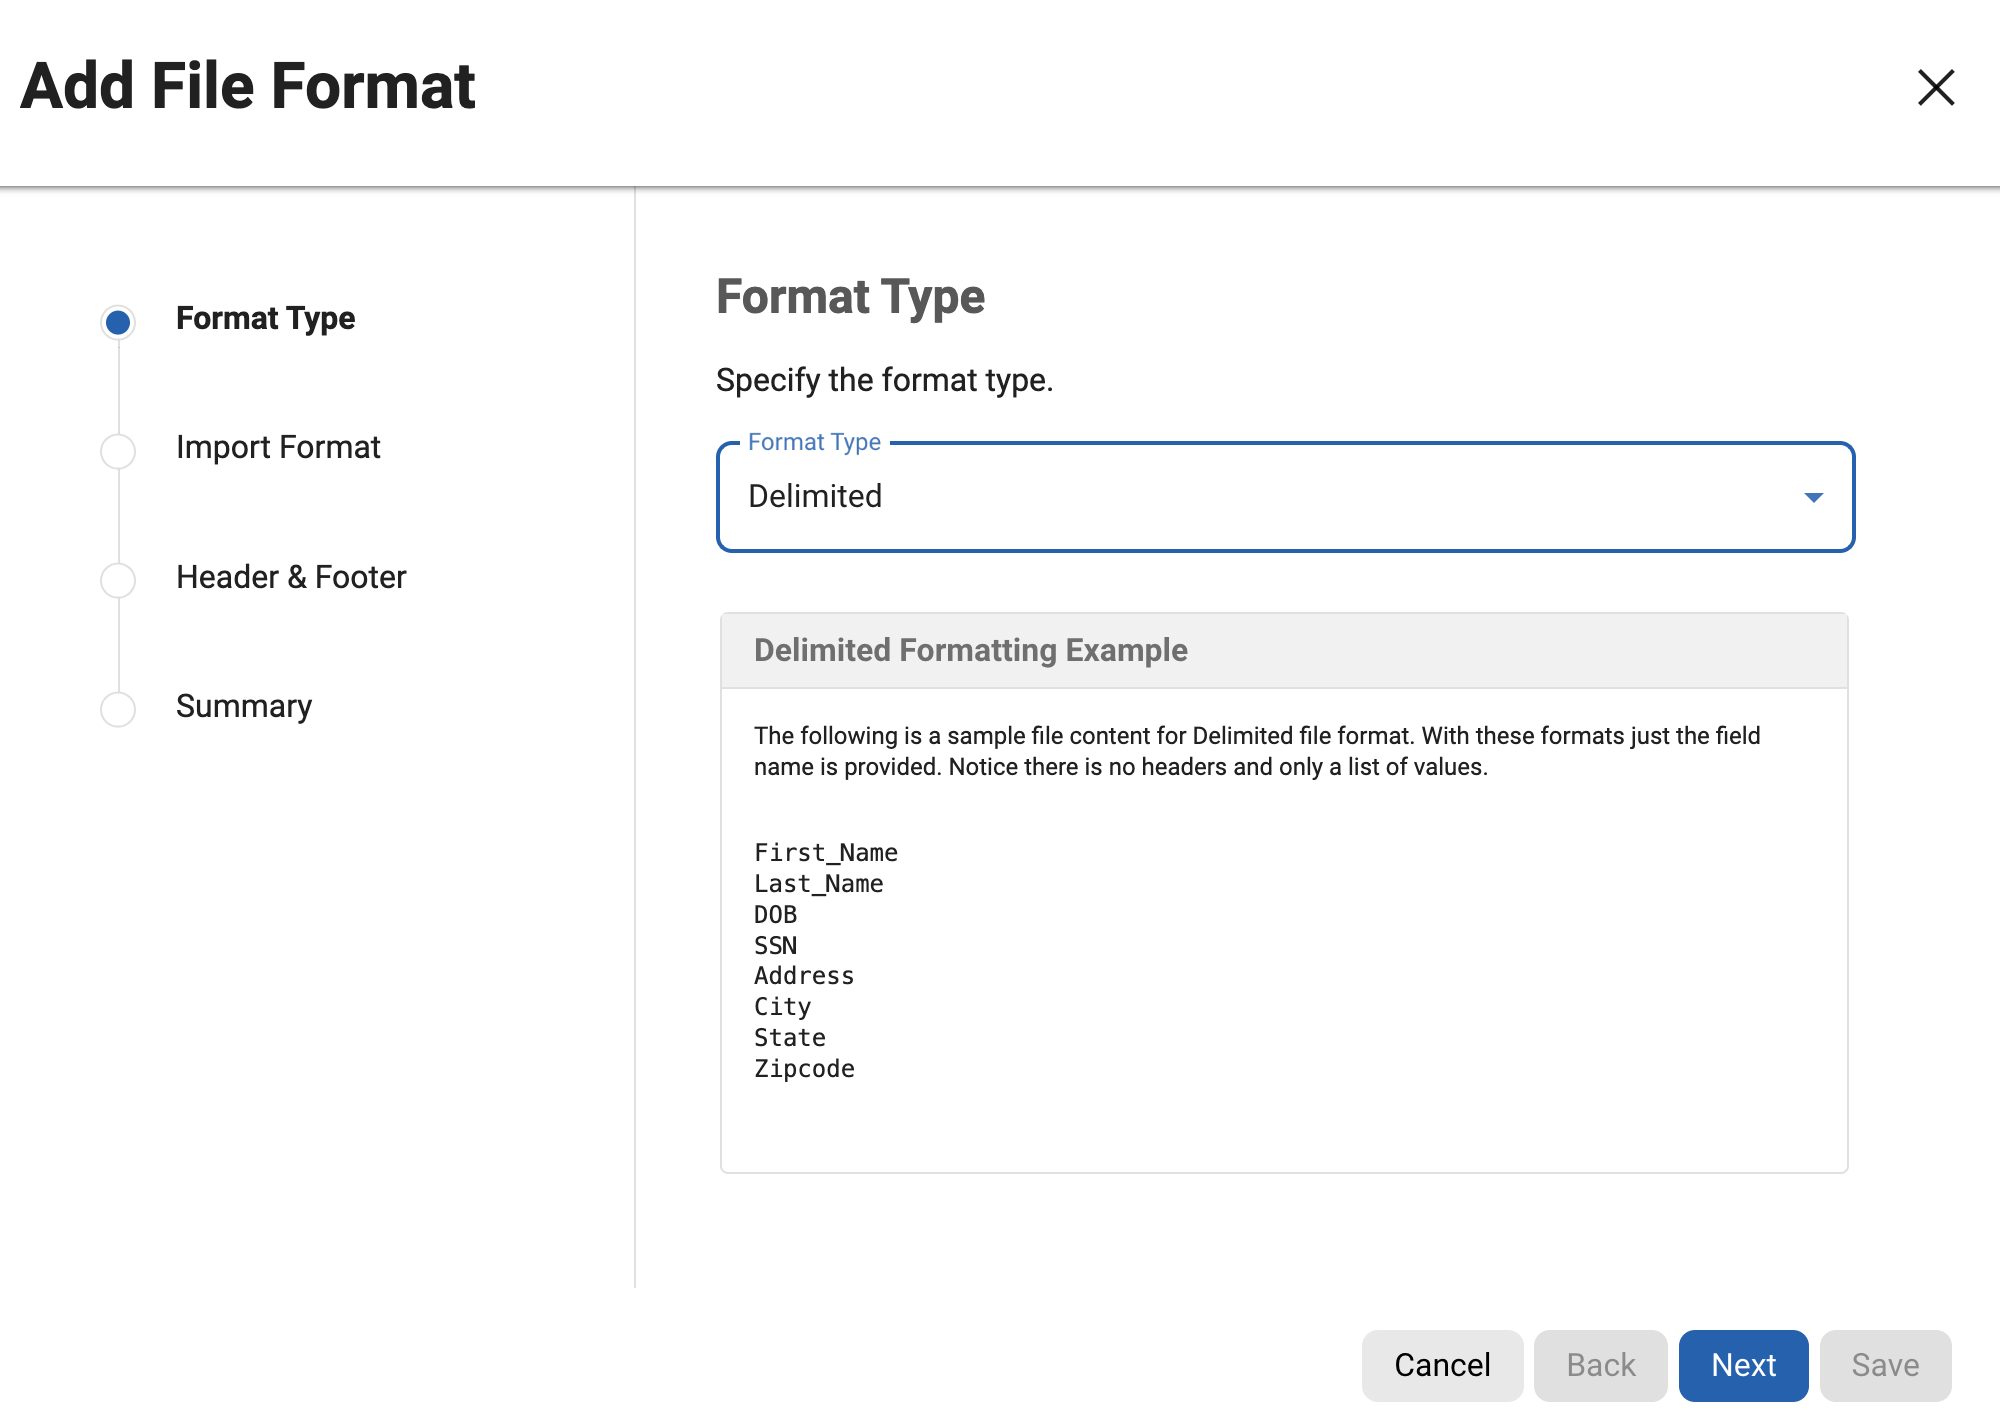Click the disabled Back button

[x=1599, y=1364]
